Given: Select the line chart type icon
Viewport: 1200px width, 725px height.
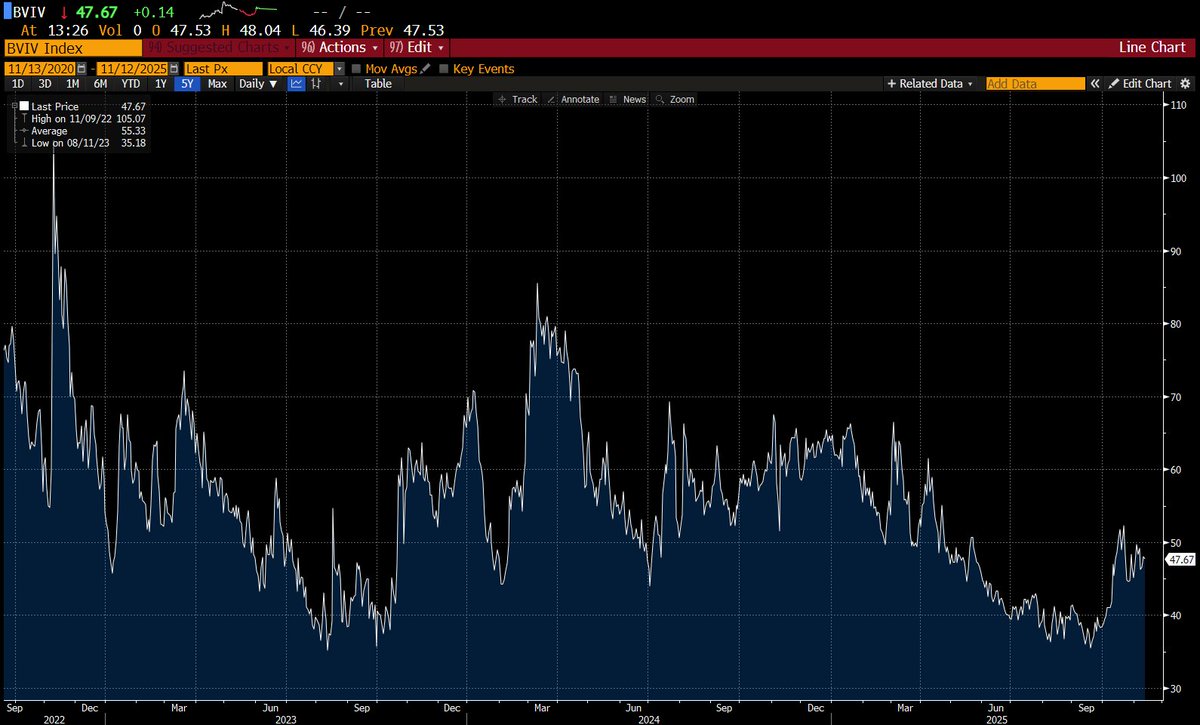Looking at the screenshot, I should click(296, 84).
